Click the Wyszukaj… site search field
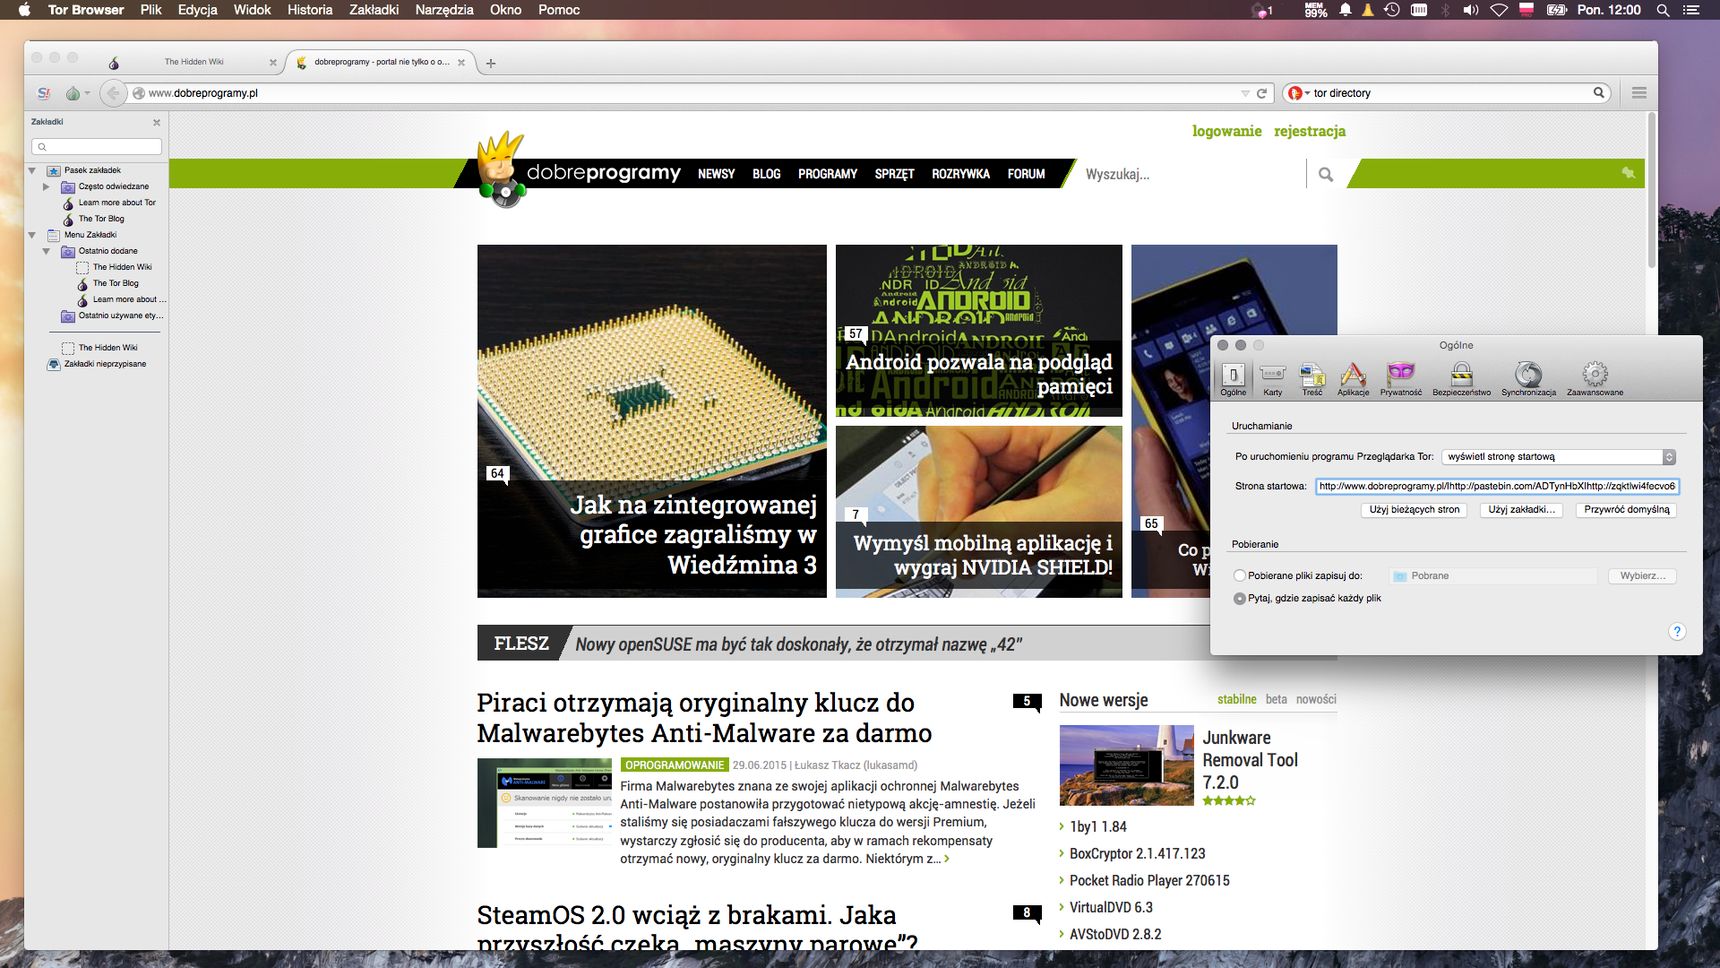This screenshot has width=1720, height=968. click(x=1192, y=174)
